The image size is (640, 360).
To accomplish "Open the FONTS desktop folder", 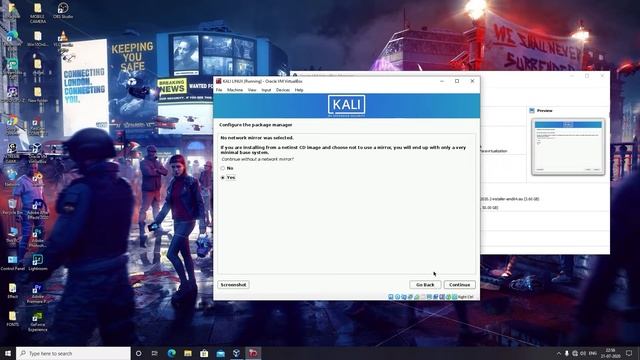I will click(12, 318).
